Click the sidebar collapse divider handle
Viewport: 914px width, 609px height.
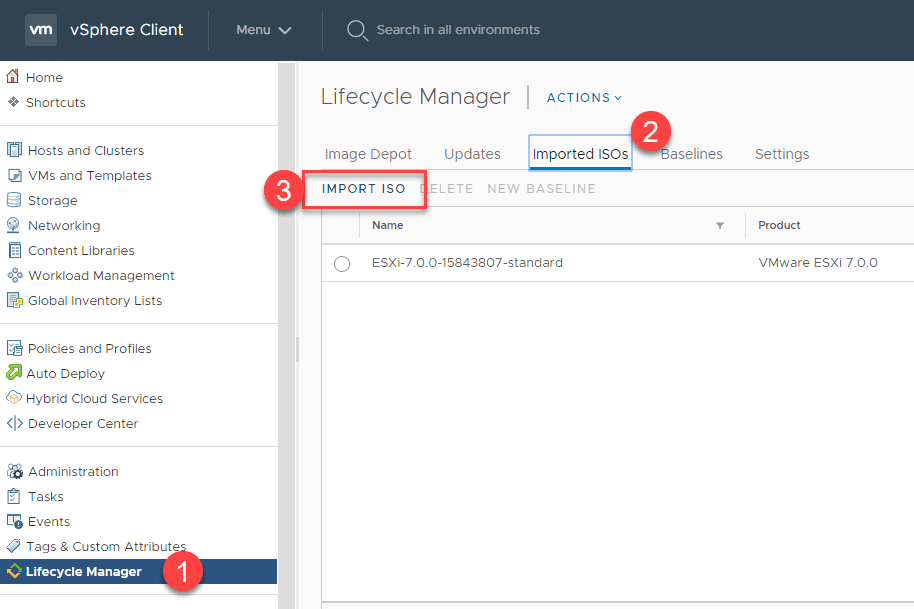tap(297, 349)
